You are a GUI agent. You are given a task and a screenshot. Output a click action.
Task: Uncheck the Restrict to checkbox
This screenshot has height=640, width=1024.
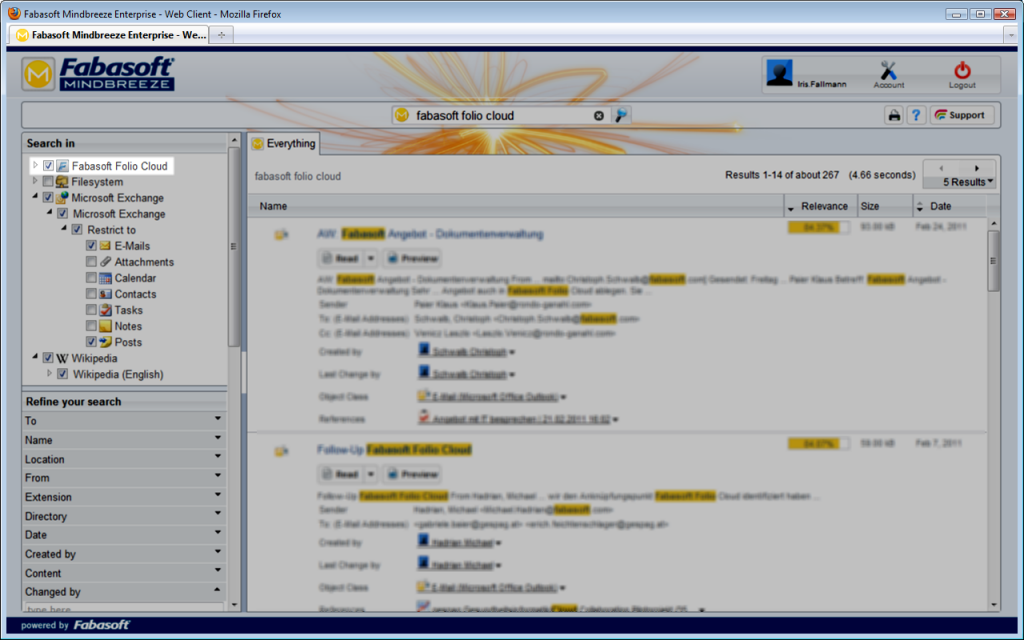[77, 230]
